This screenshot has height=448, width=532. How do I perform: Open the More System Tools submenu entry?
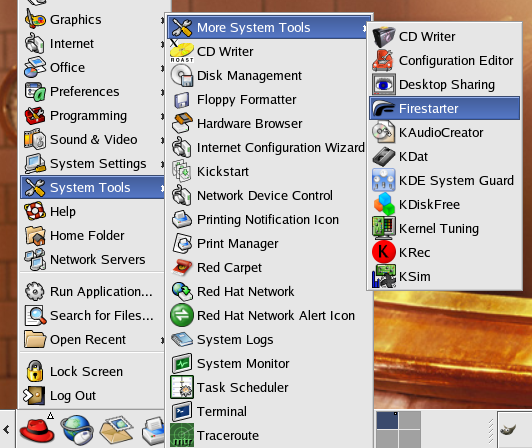point(268,27)
